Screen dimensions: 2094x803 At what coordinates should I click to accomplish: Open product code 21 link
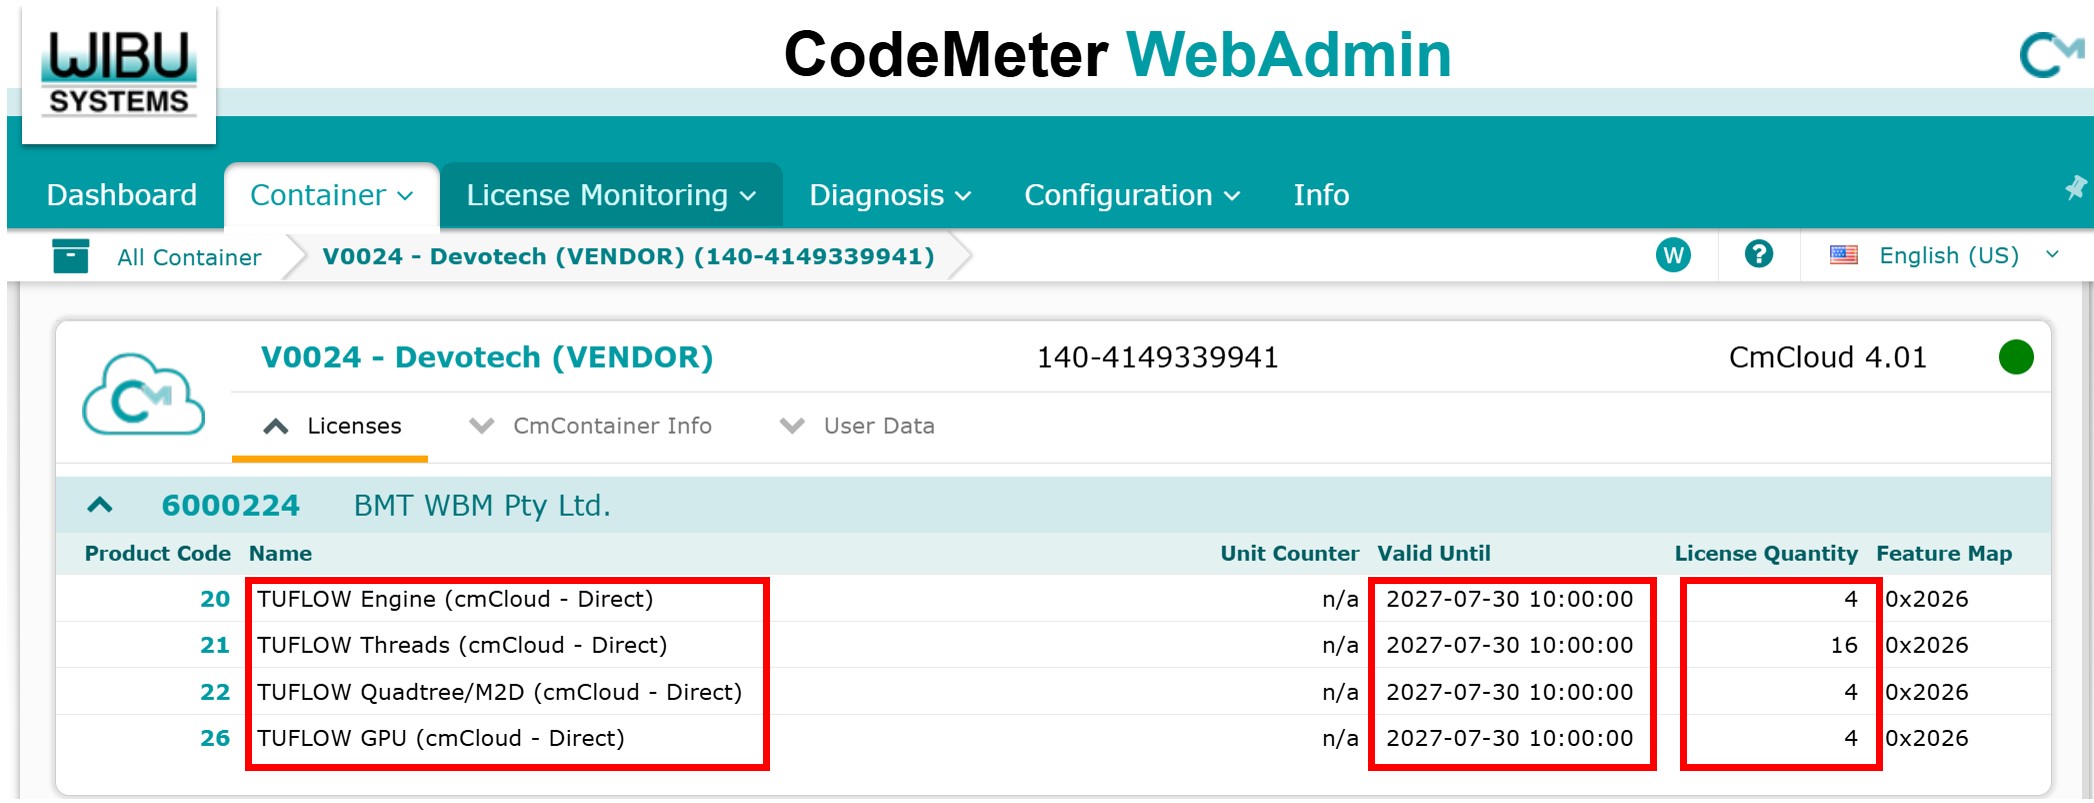(x=215, y=645)
